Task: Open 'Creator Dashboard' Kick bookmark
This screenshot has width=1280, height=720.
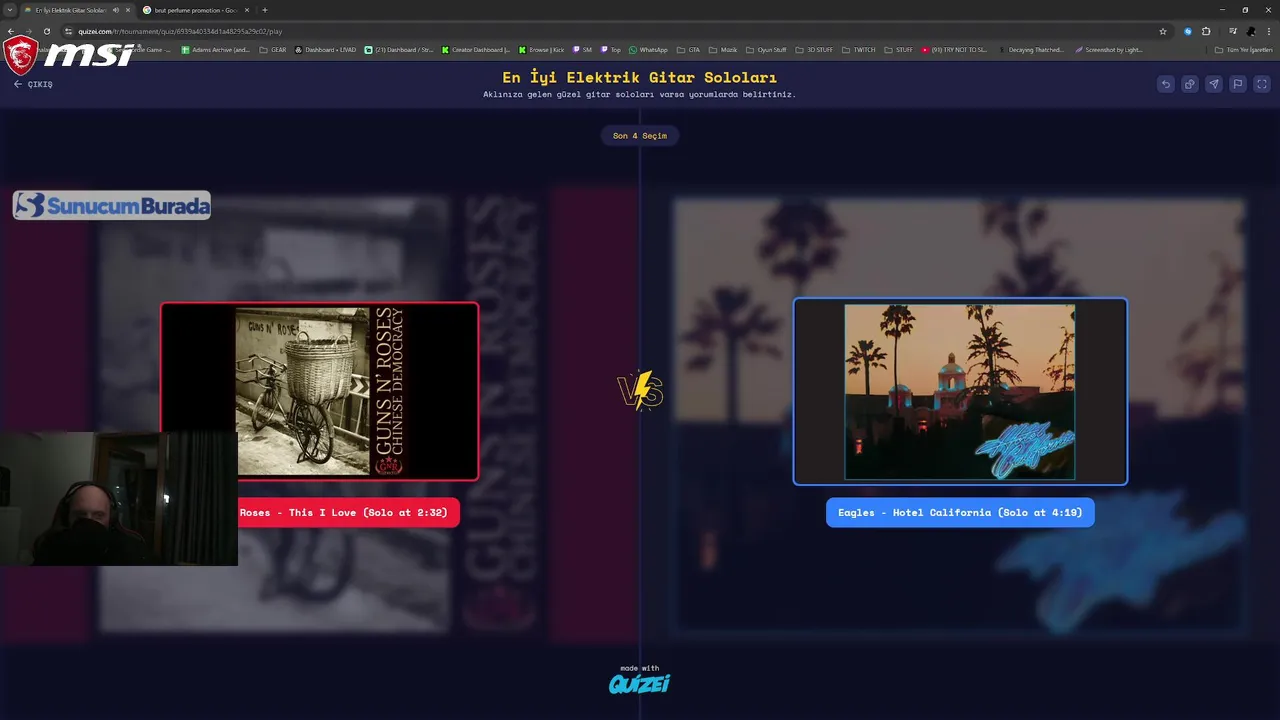Action: coord(475,49)
